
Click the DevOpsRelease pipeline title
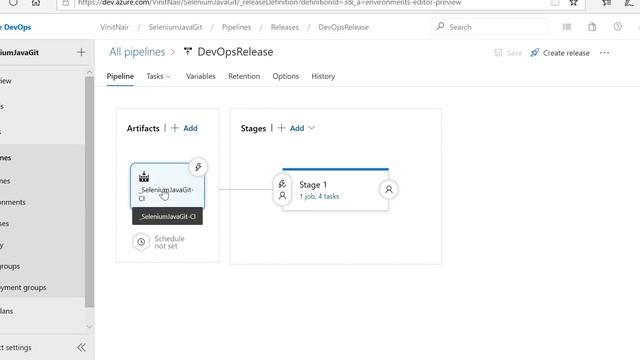236,52
